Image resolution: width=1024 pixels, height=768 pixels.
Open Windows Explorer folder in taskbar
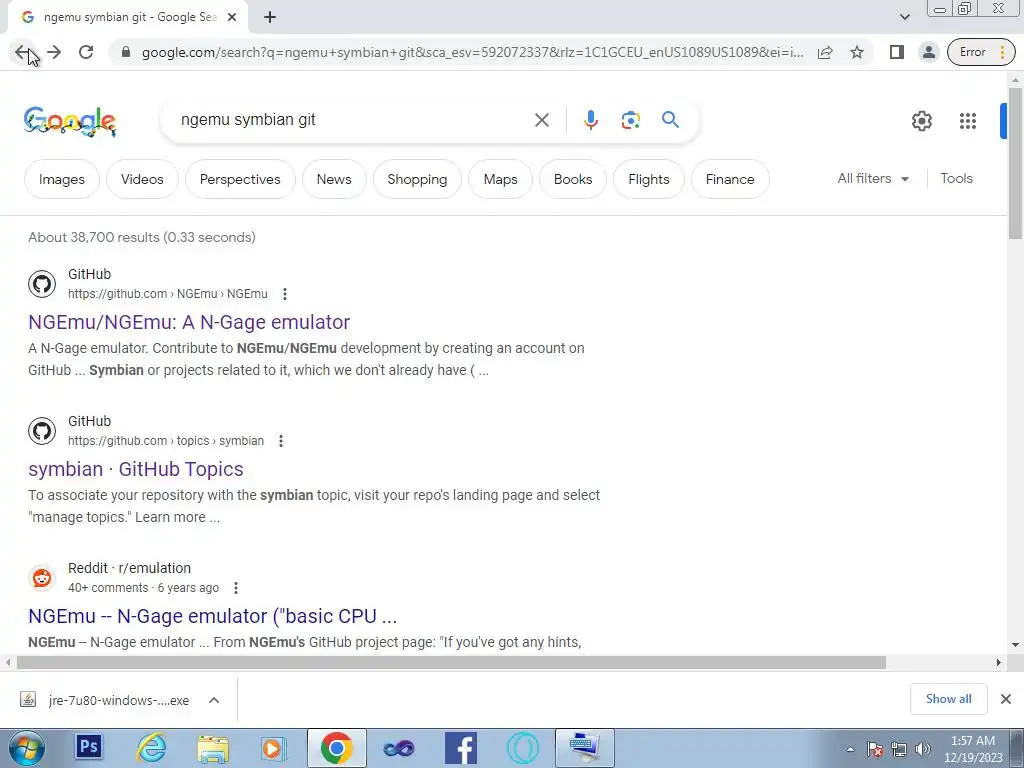[213, 748]
